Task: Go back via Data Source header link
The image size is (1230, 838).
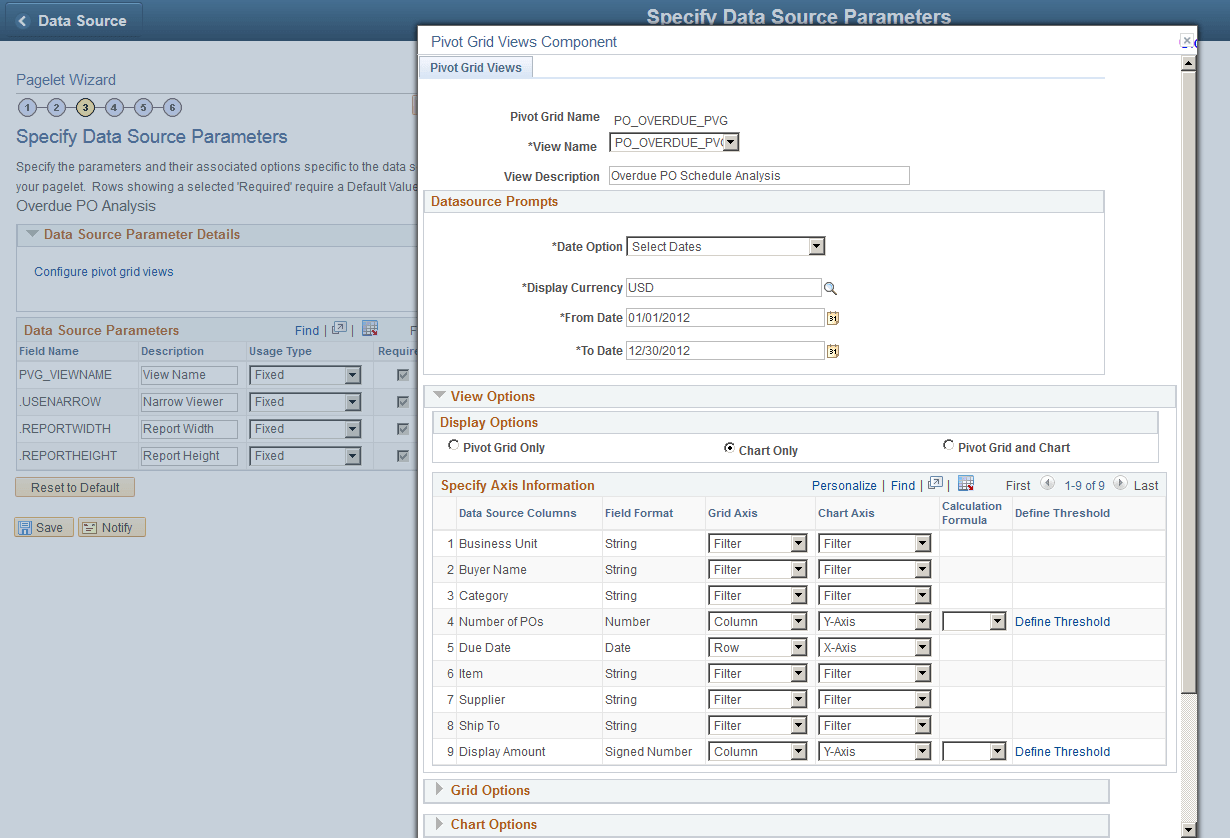Action: (74, 20)
